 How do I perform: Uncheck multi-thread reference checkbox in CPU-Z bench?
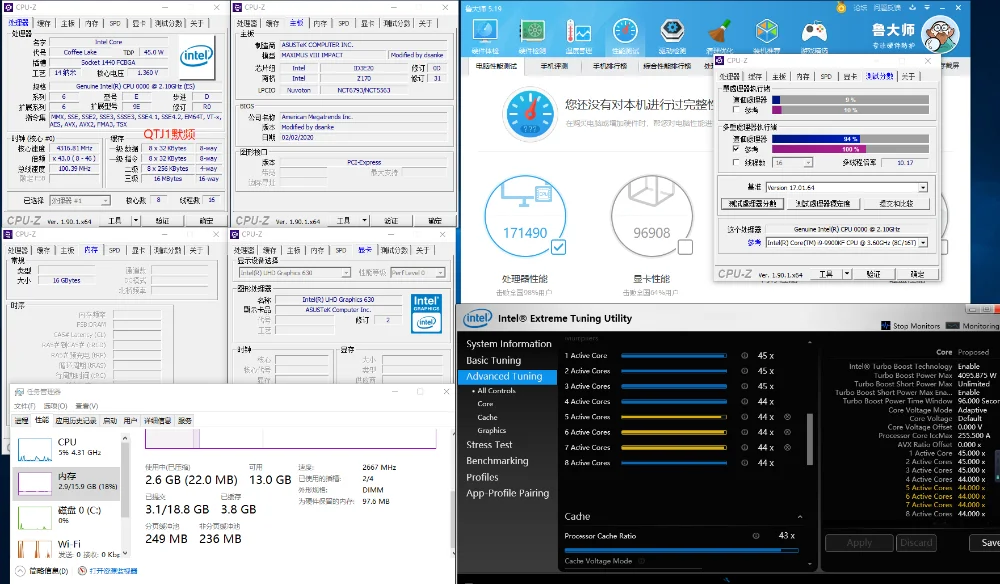click(x=737, y=149)
